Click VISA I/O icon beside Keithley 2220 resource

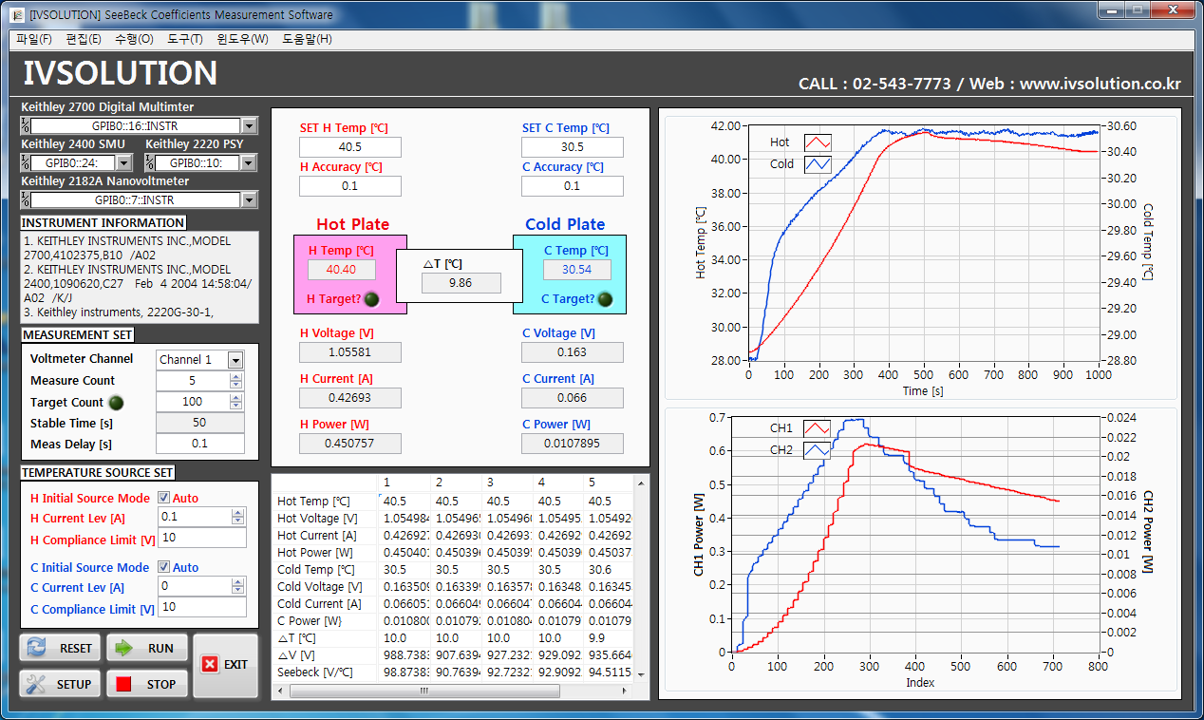(151, 163)
